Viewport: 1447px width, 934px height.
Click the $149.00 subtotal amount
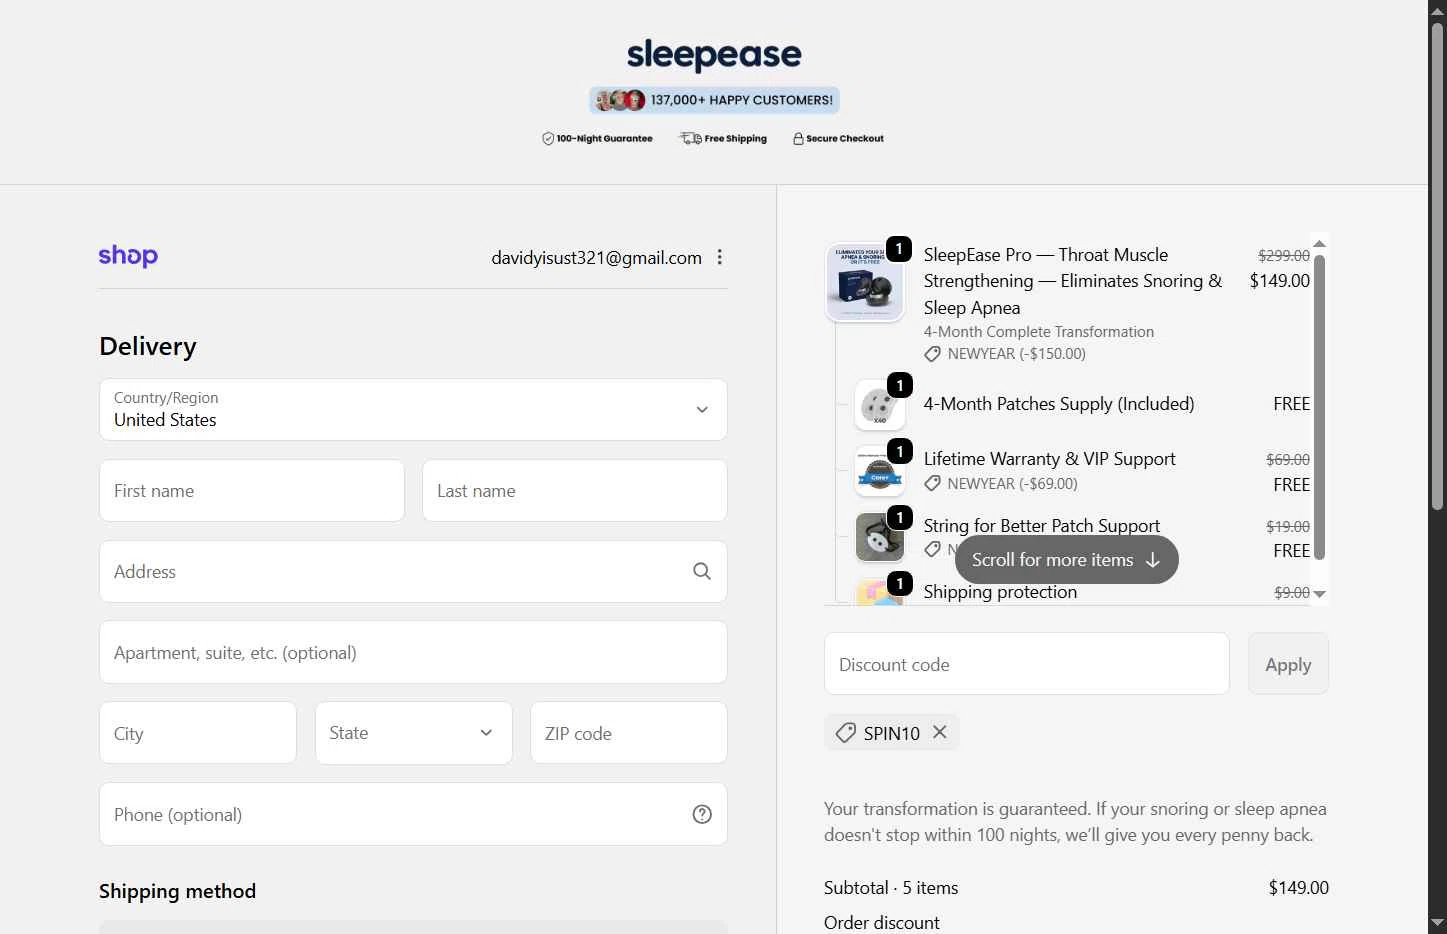[1298, 888]
